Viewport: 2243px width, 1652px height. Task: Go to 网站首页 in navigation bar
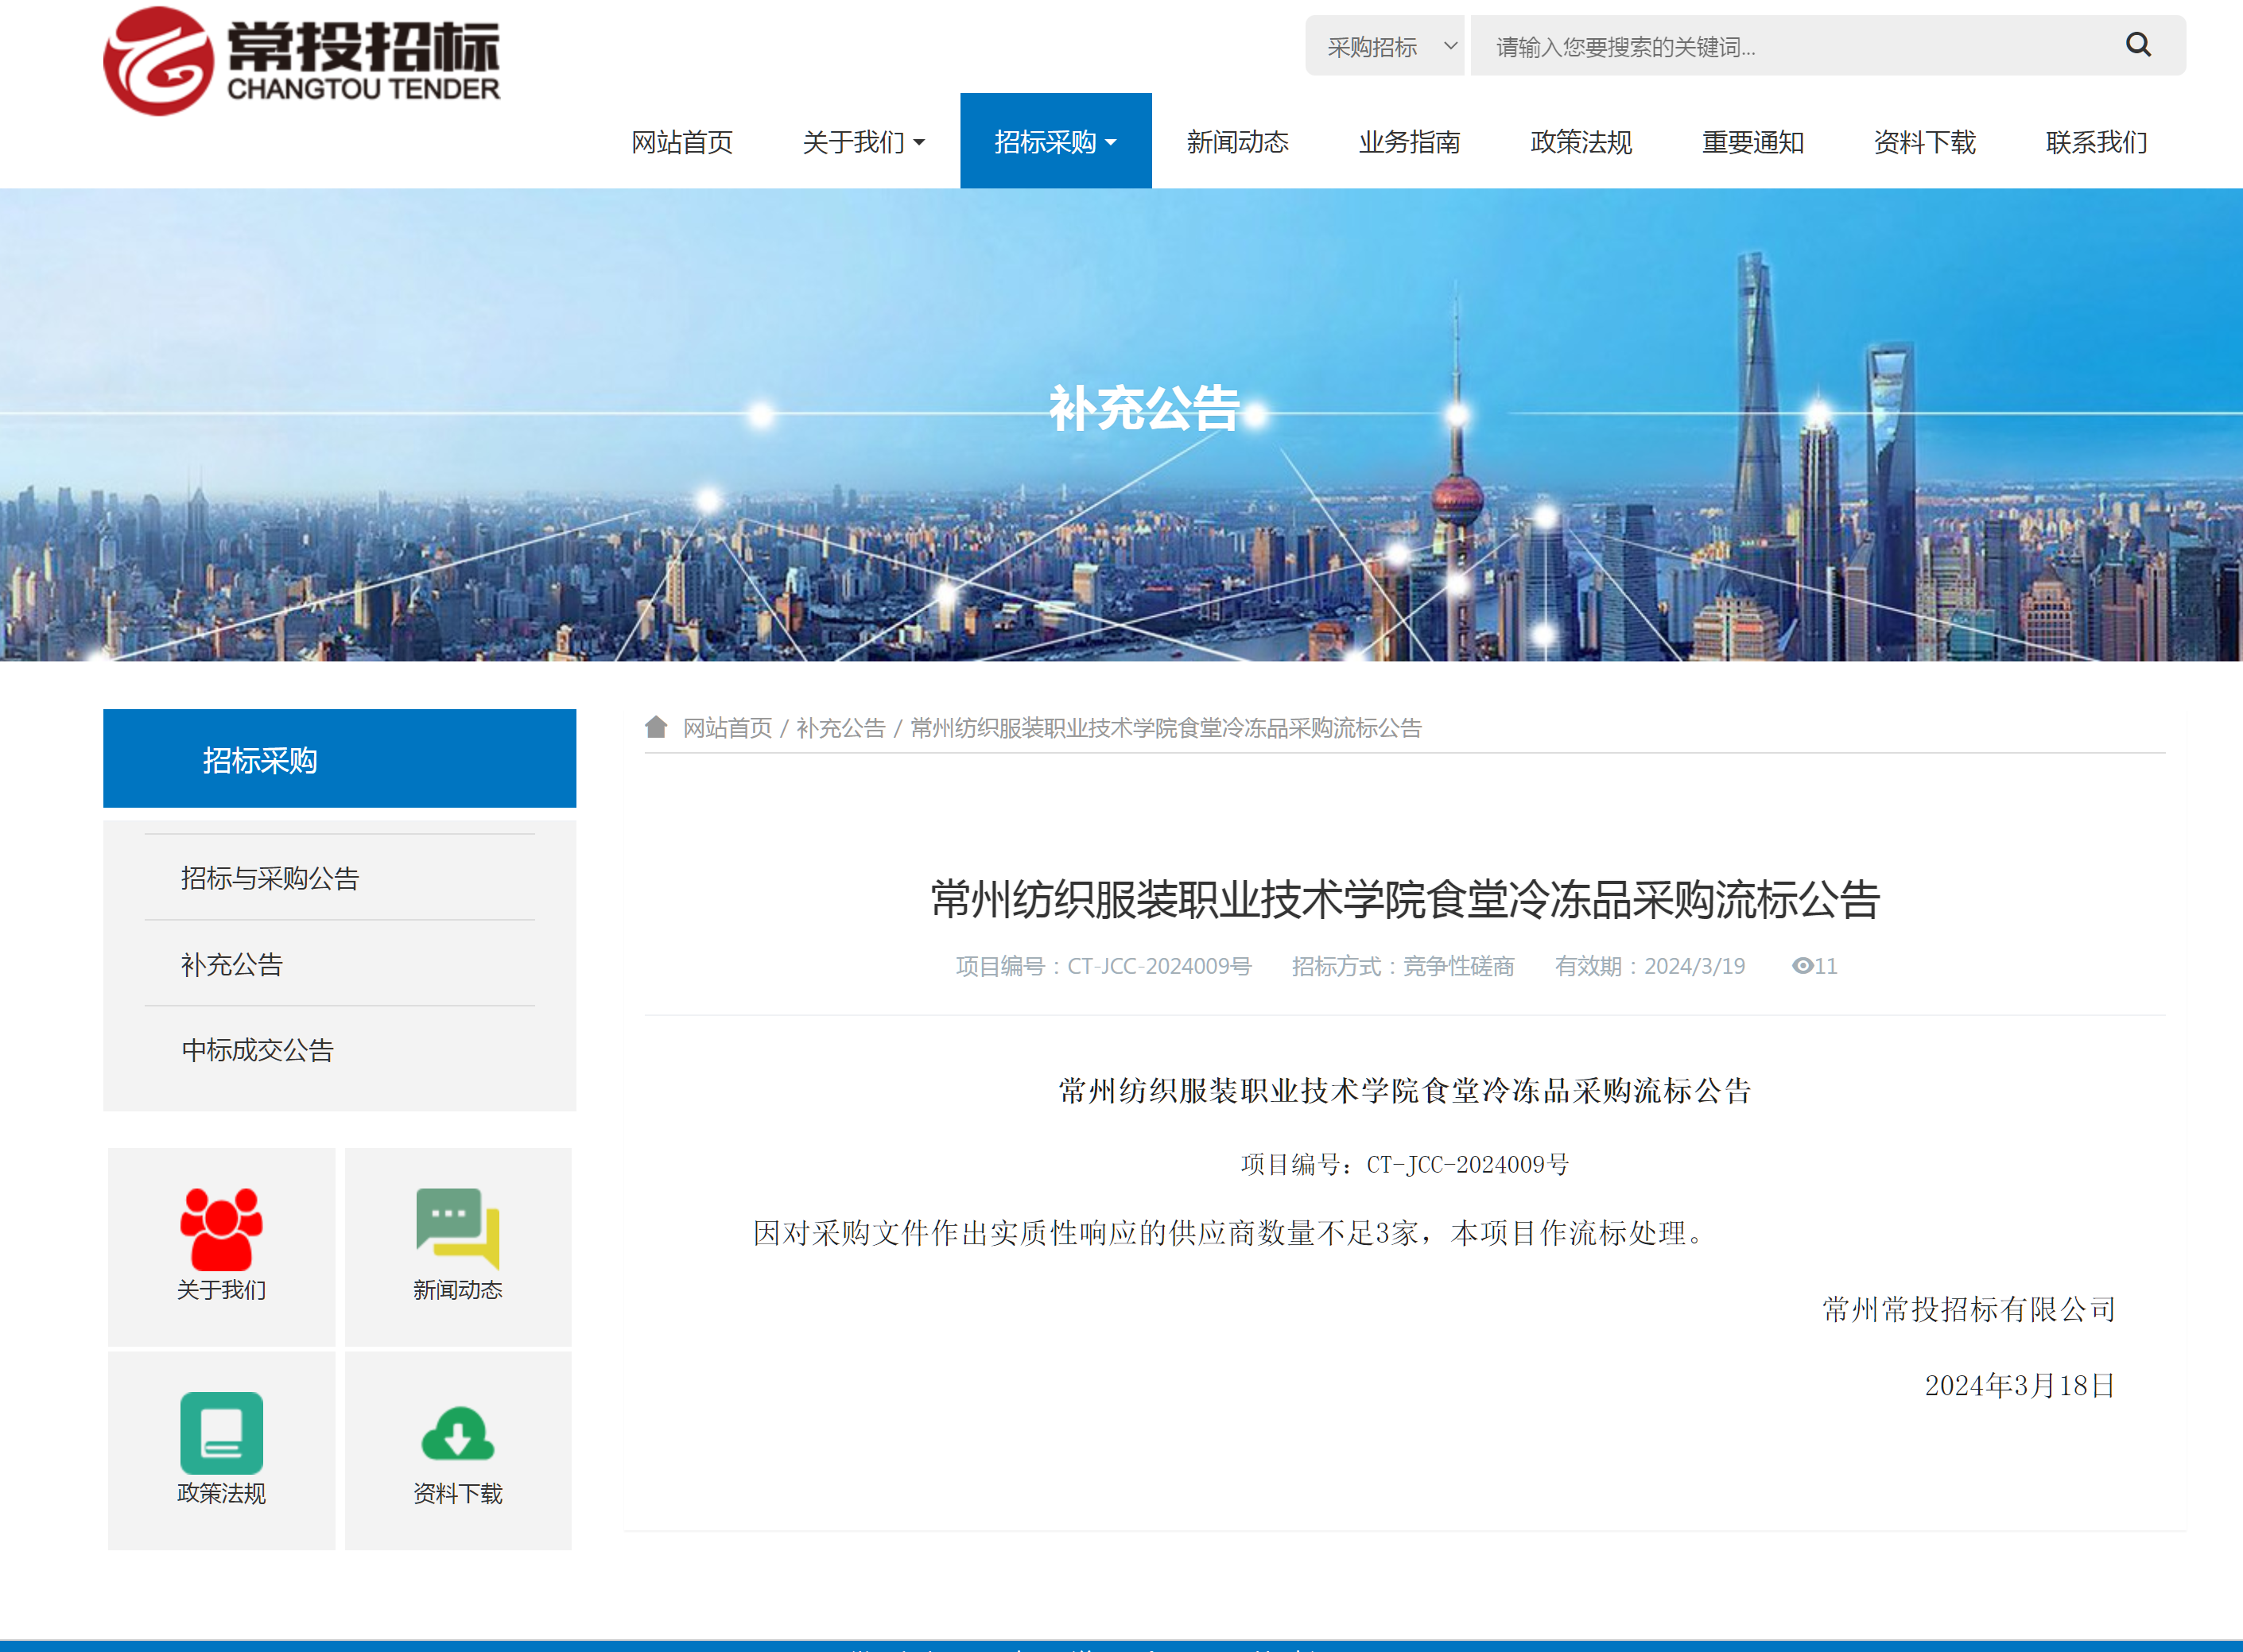[682, 142]
